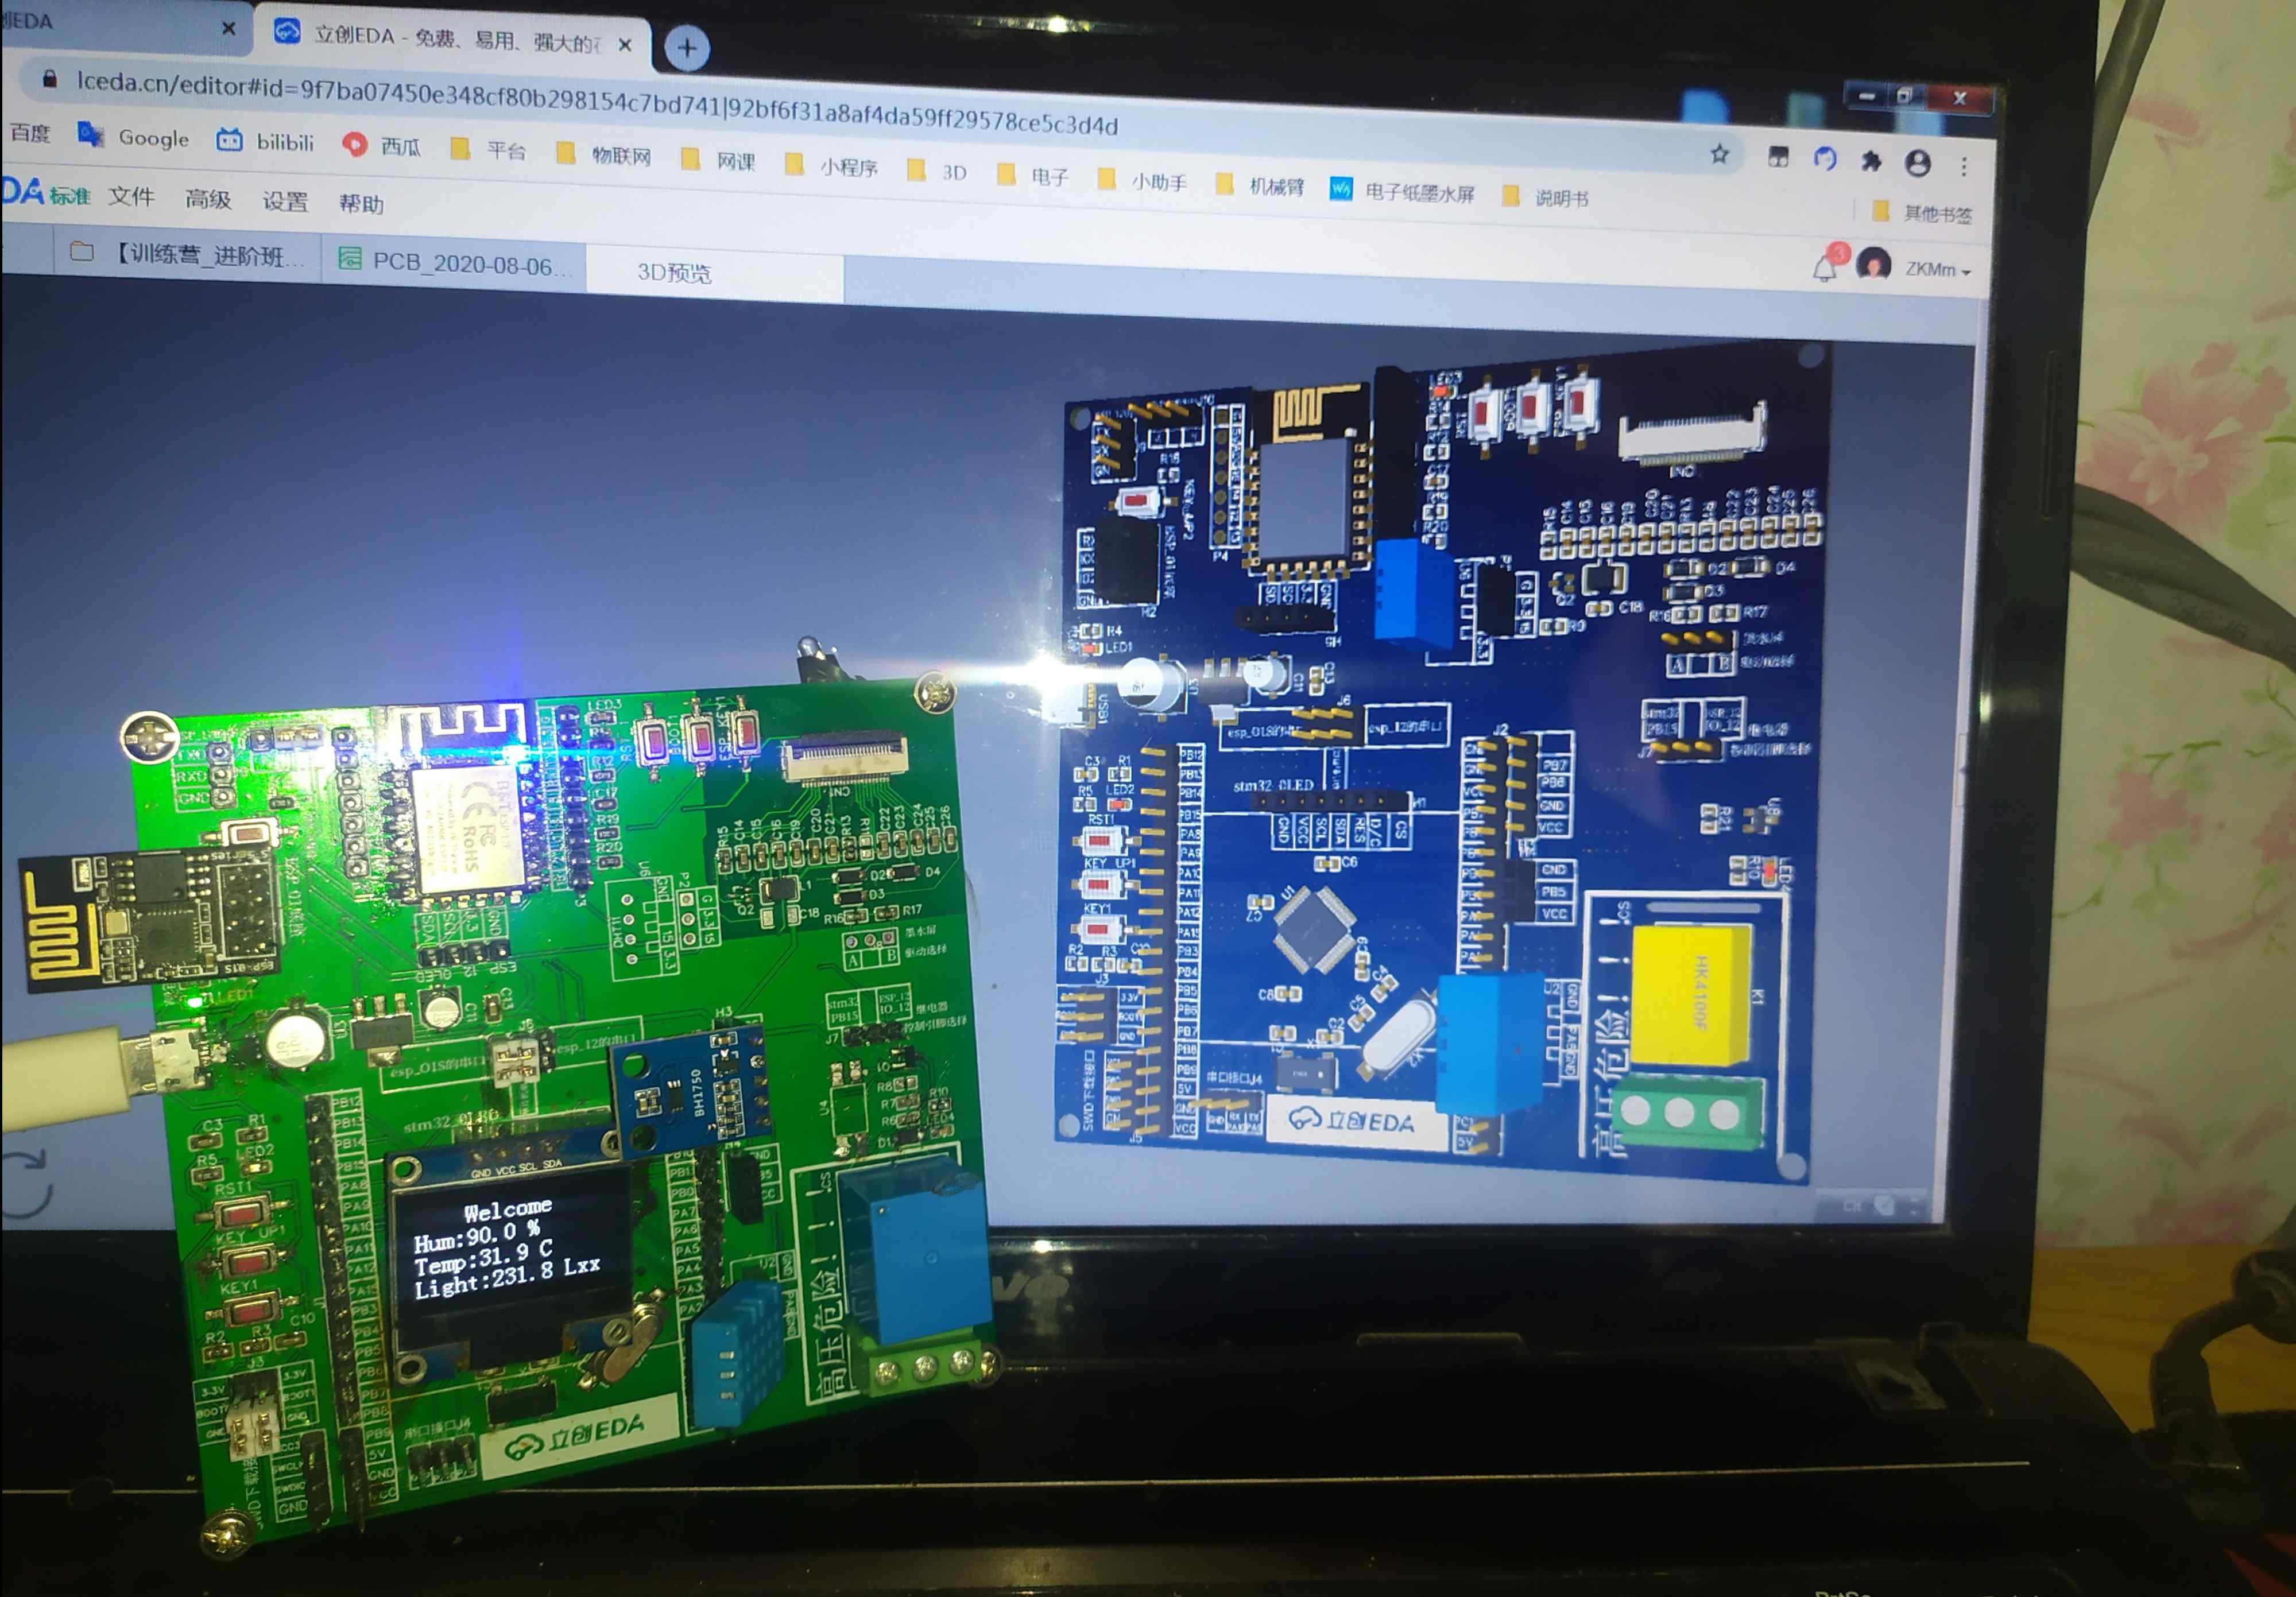Click the site lock icon in address bar
The height and width of the screenshot is (1597, 2296).
point(49,79)
